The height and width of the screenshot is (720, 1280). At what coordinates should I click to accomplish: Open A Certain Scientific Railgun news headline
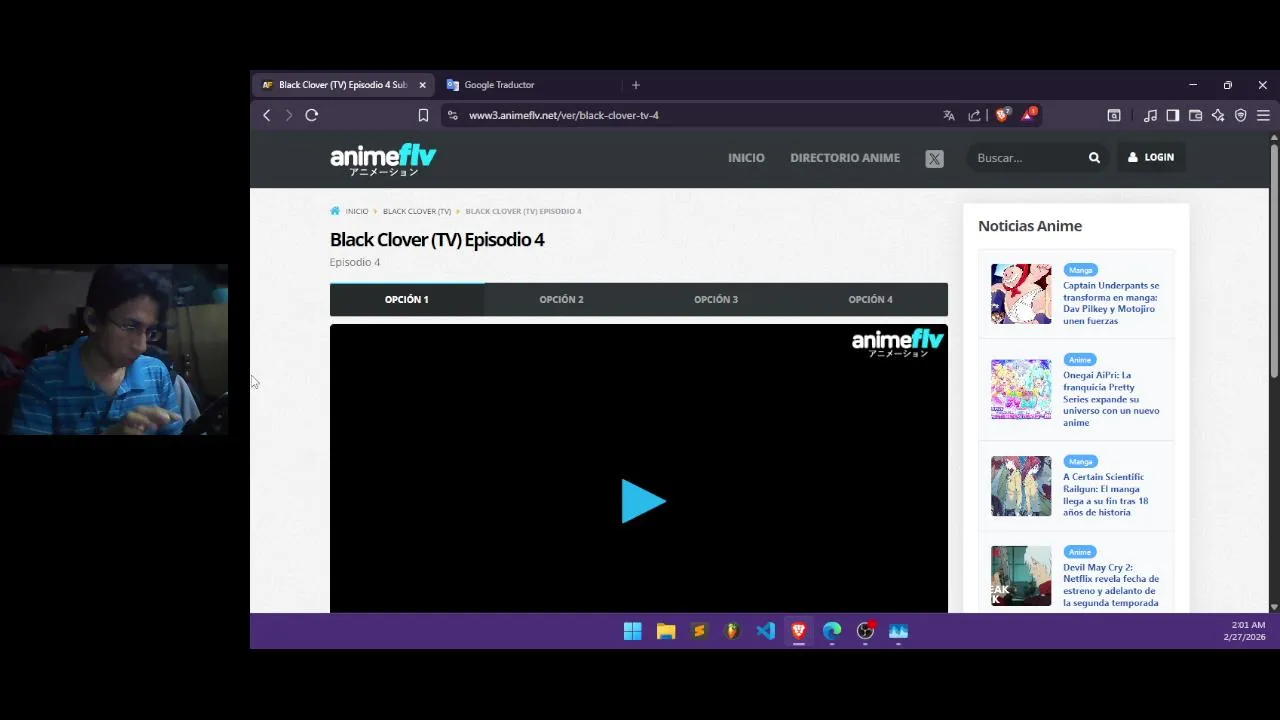[1106, 495]
